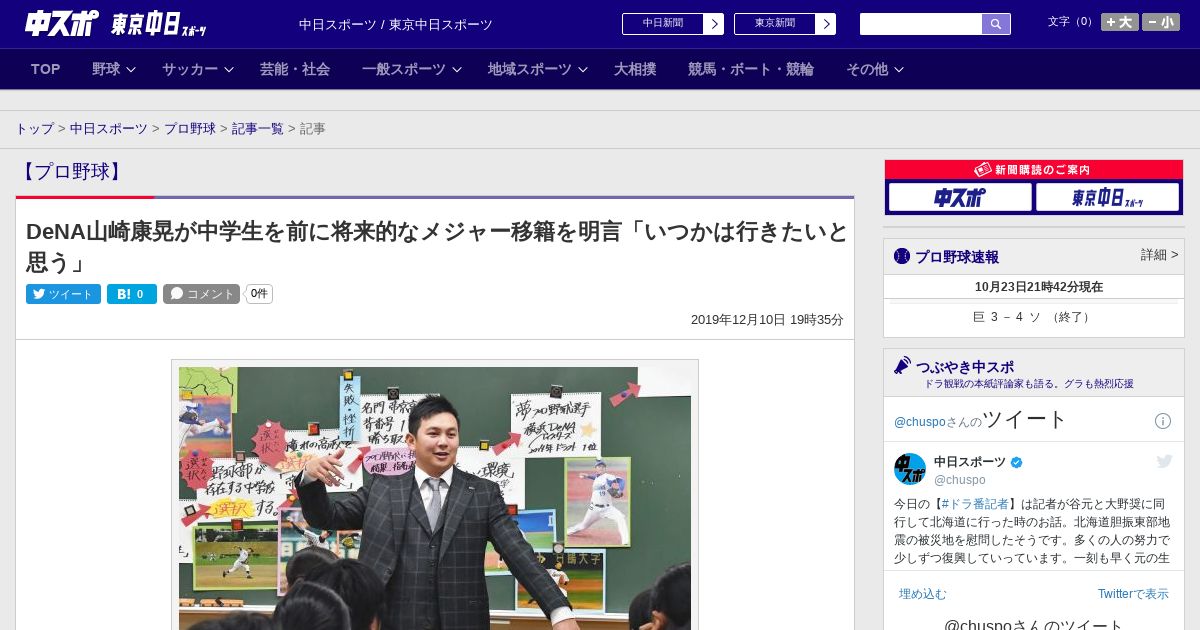Image resolution: width=1200 pixels, height=630 pixels.
Task: Open 中日スポーツ Twitter account name
Action: point(970,462)
